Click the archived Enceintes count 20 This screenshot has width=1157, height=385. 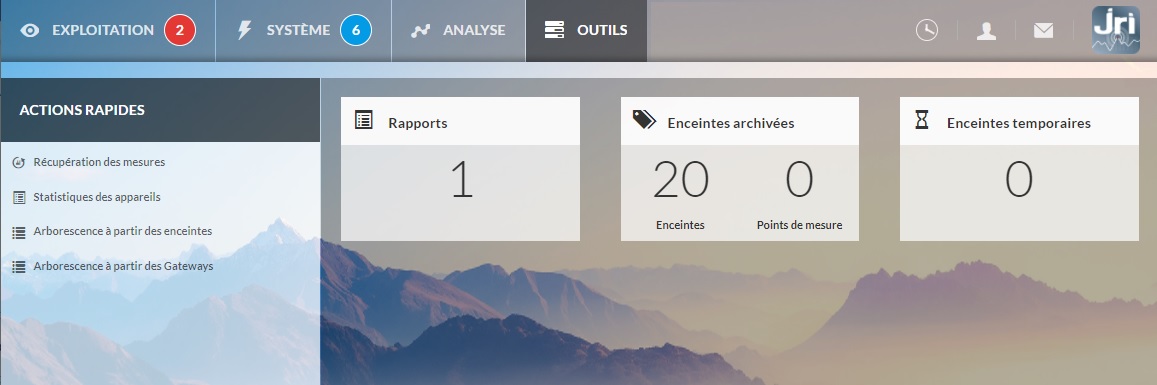pos(680,180)
